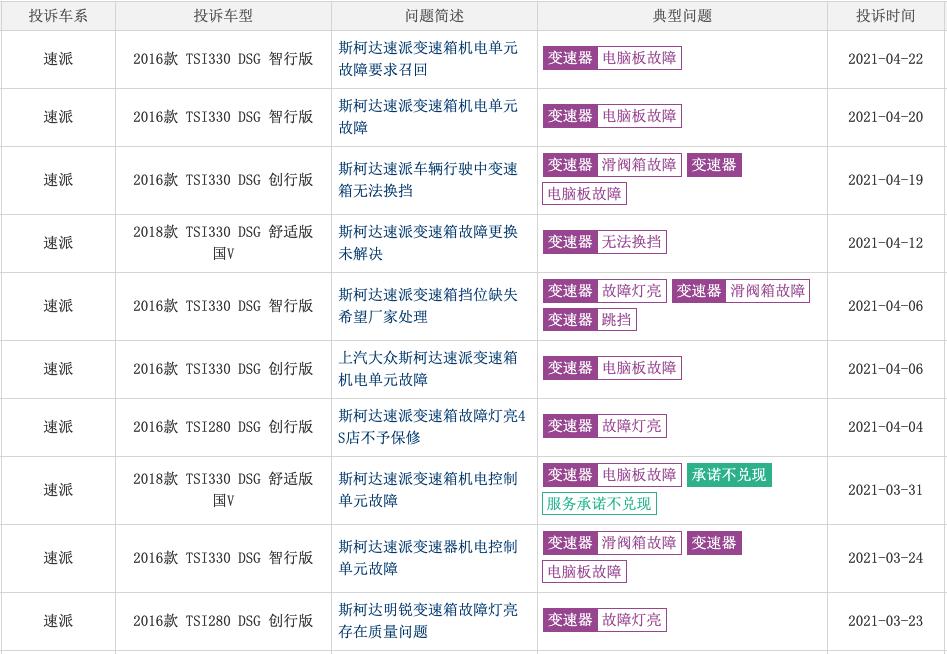Screen dimensions: 947x654
Task: Open complaint link about 要求召回 recall request
Action: click(428, 59)
